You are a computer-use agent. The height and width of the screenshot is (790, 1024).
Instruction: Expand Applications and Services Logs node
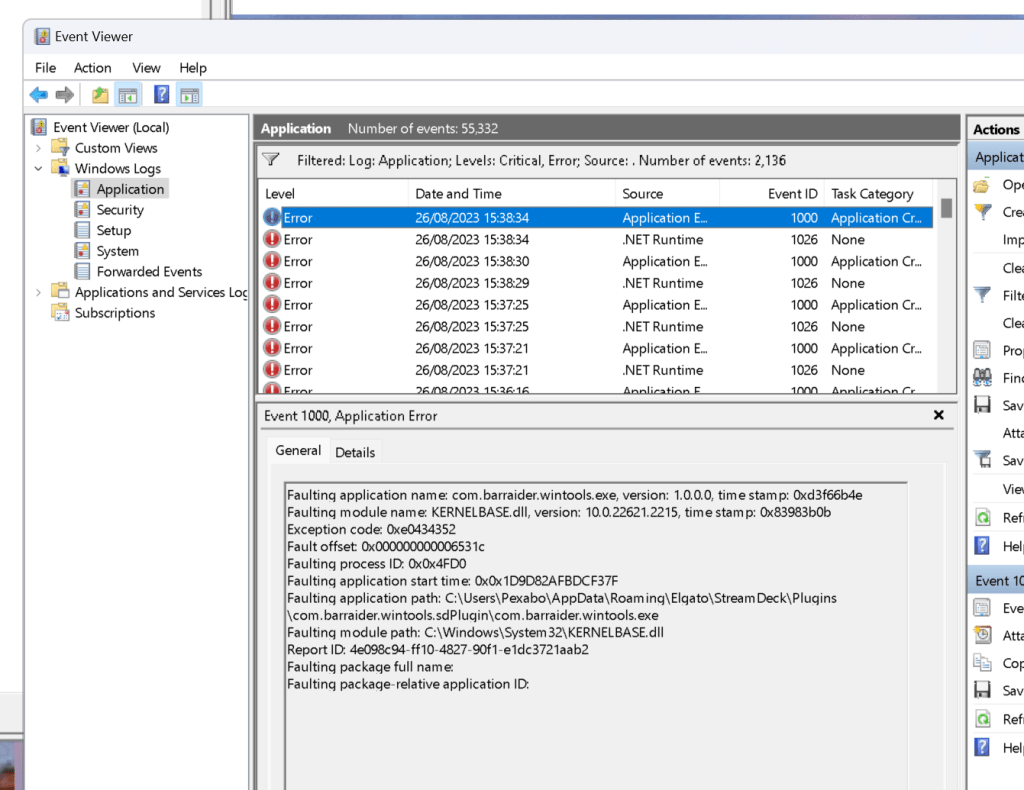pos(39,292)
